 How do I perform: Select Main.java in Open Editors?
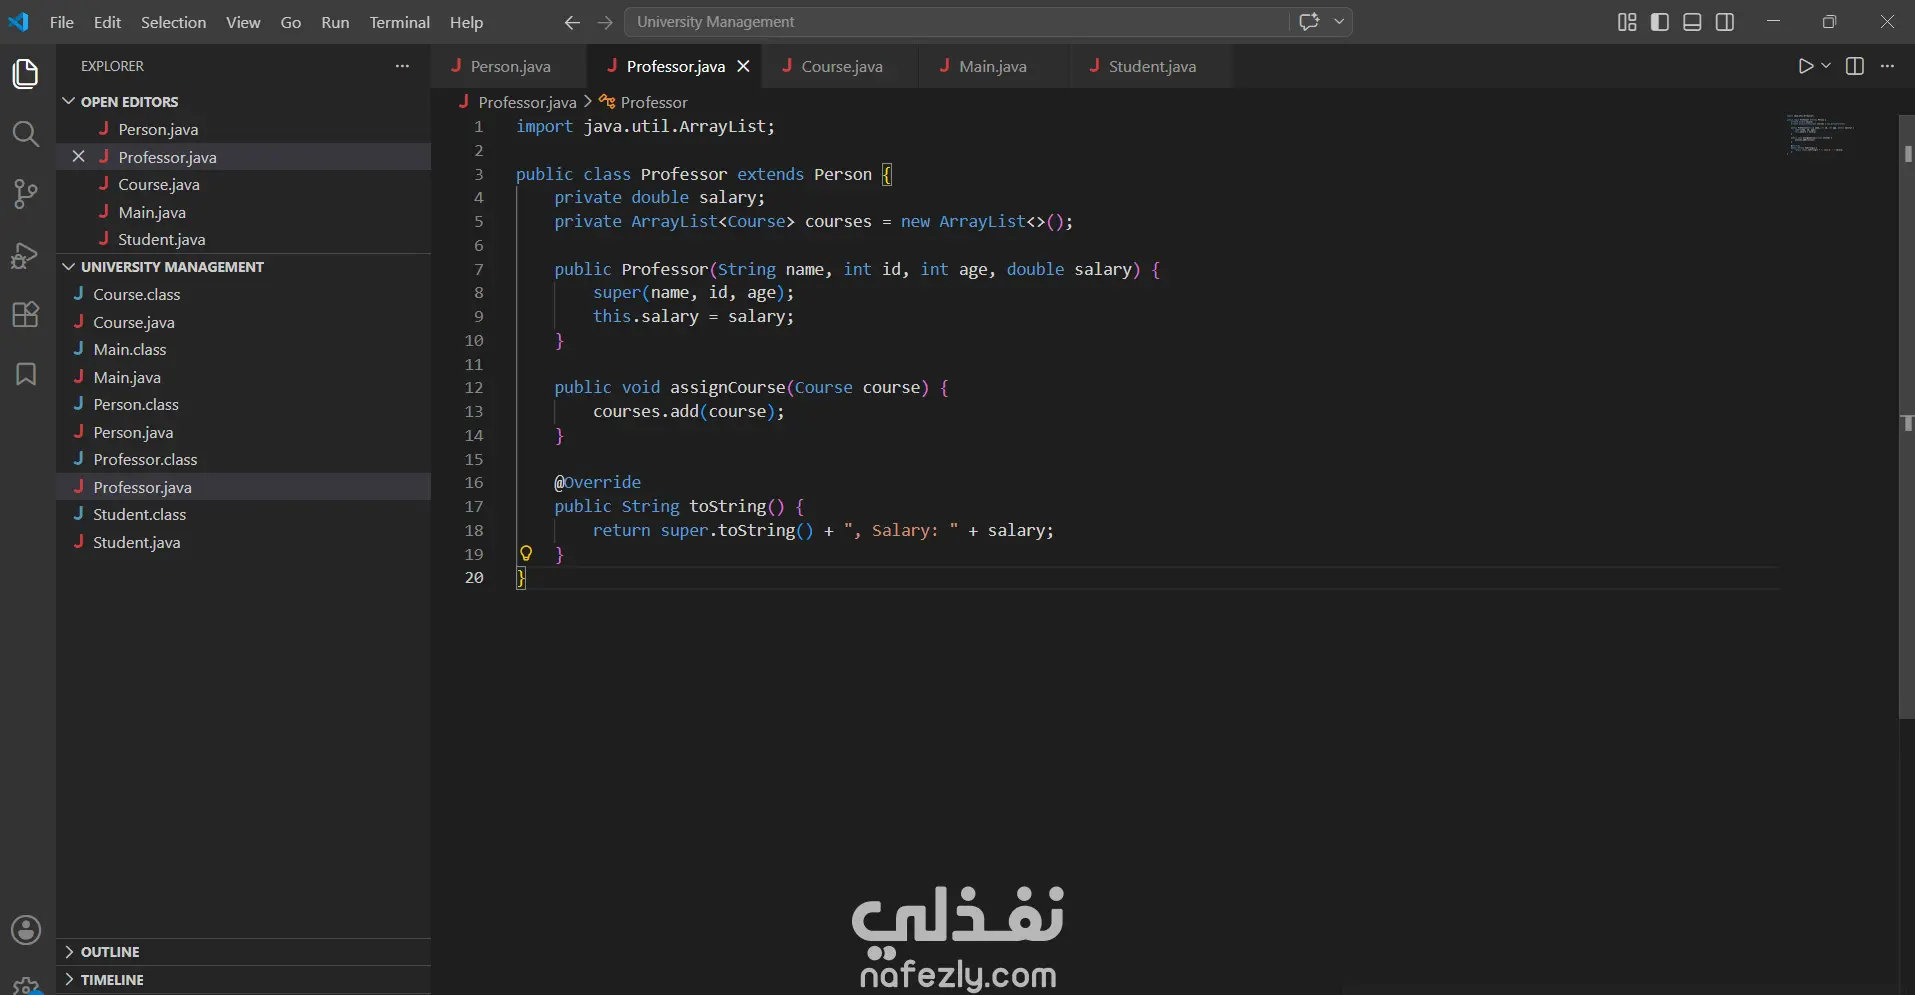[x=243, y=212]
